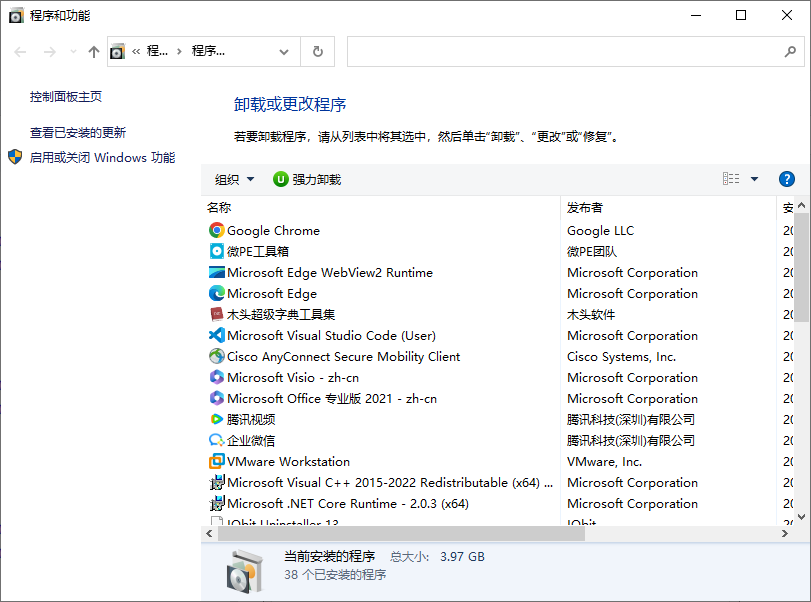Select the 腾讯视频 play icon
811x602 pixels.
[x=217, y=419]
